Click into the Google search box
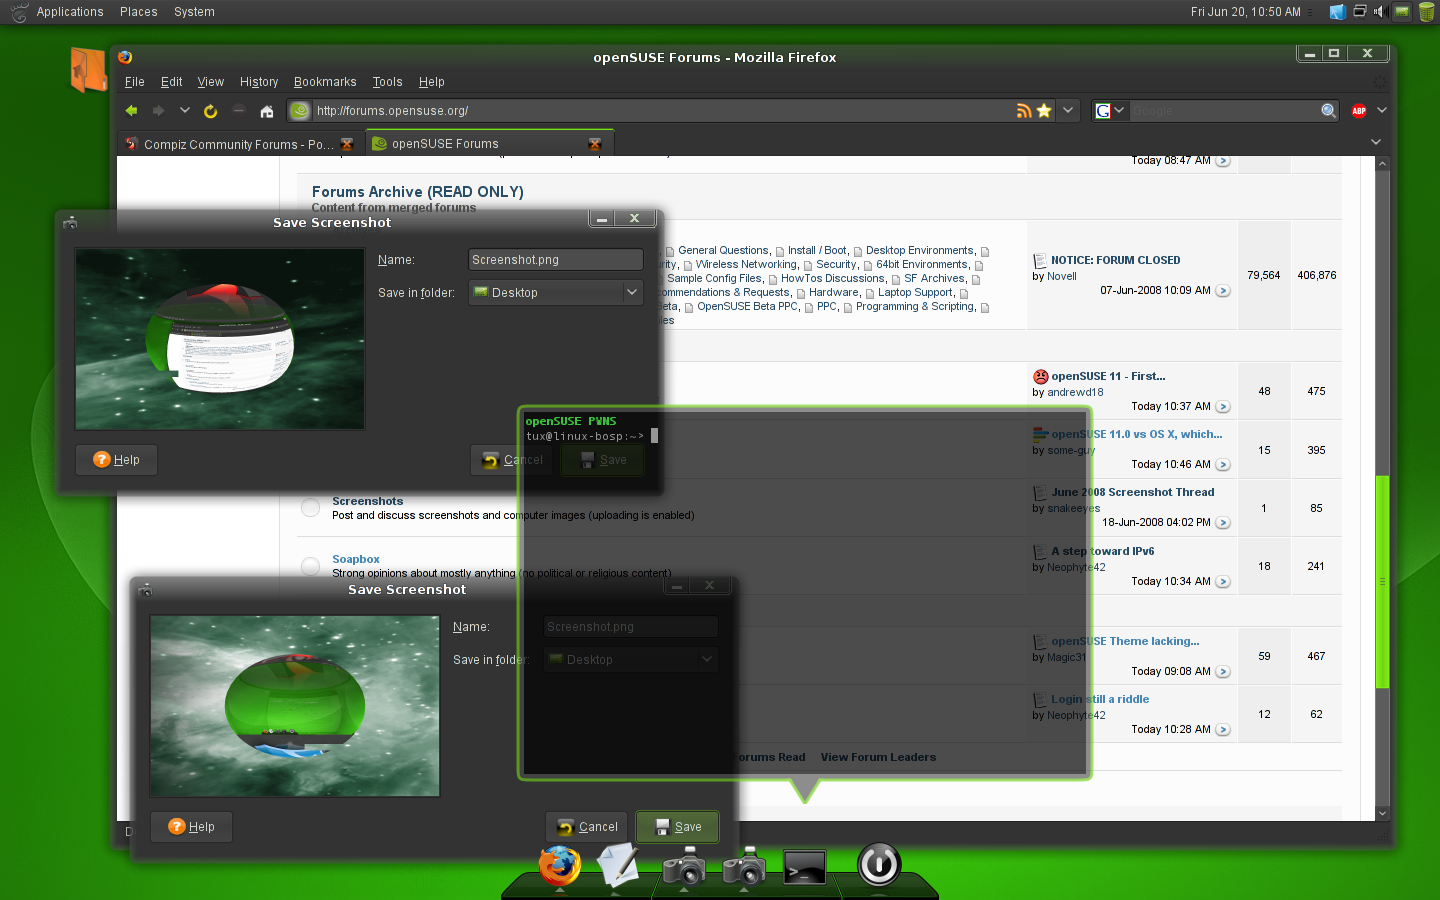The height and width of the screenshot is (900, 1440). [1224, 111]
